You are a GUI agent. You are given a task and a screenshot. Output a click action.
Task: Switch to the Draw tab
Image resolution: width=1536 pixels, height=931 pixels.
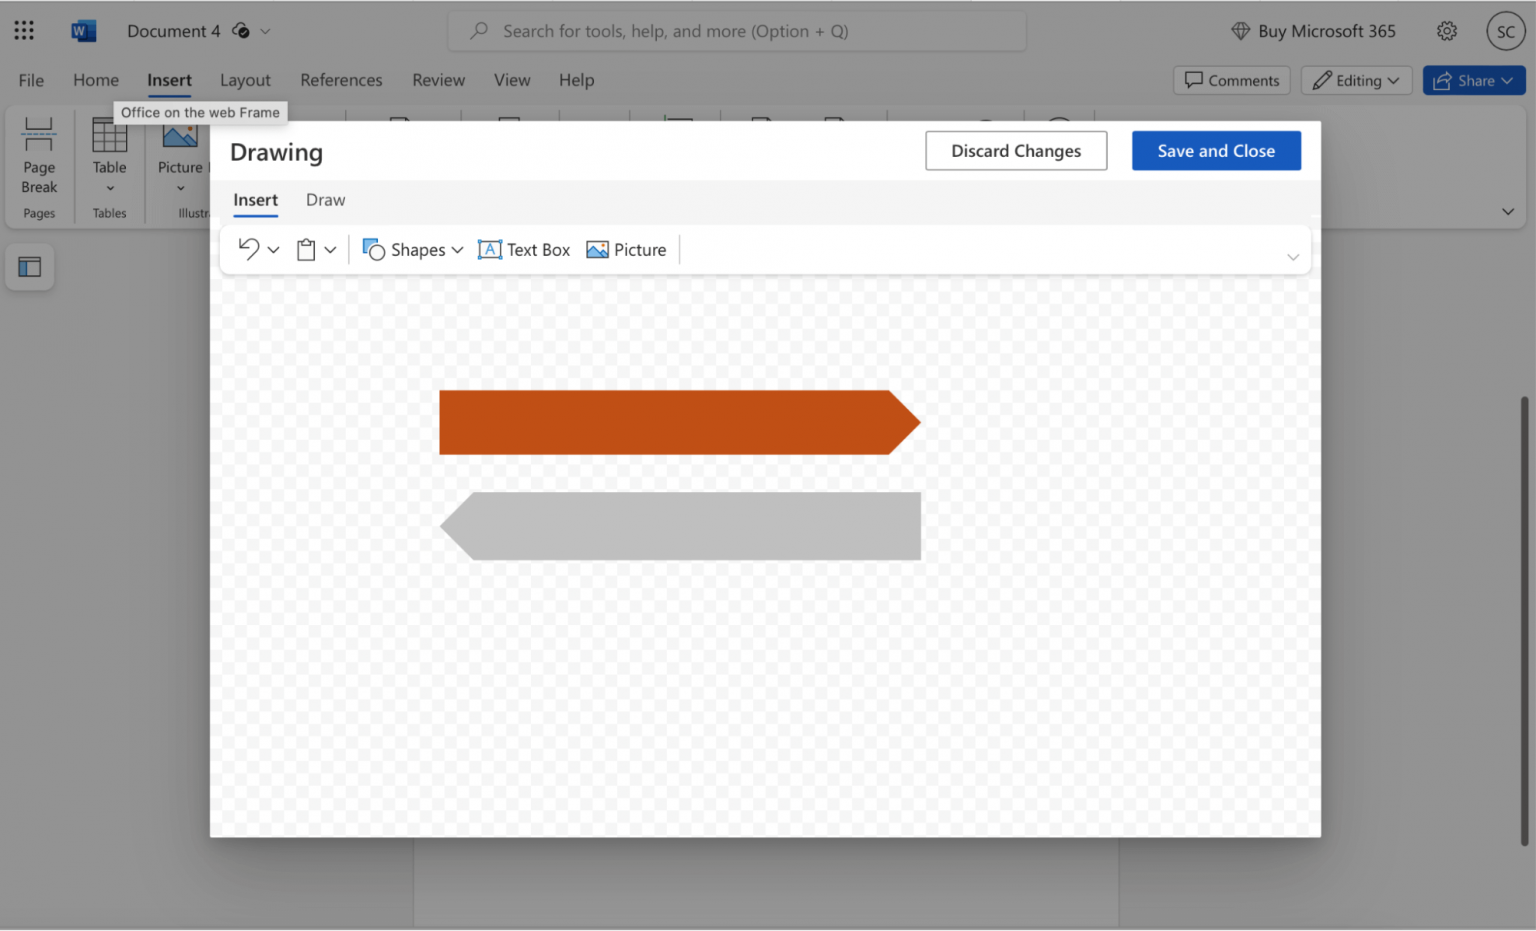pos(325,200)
